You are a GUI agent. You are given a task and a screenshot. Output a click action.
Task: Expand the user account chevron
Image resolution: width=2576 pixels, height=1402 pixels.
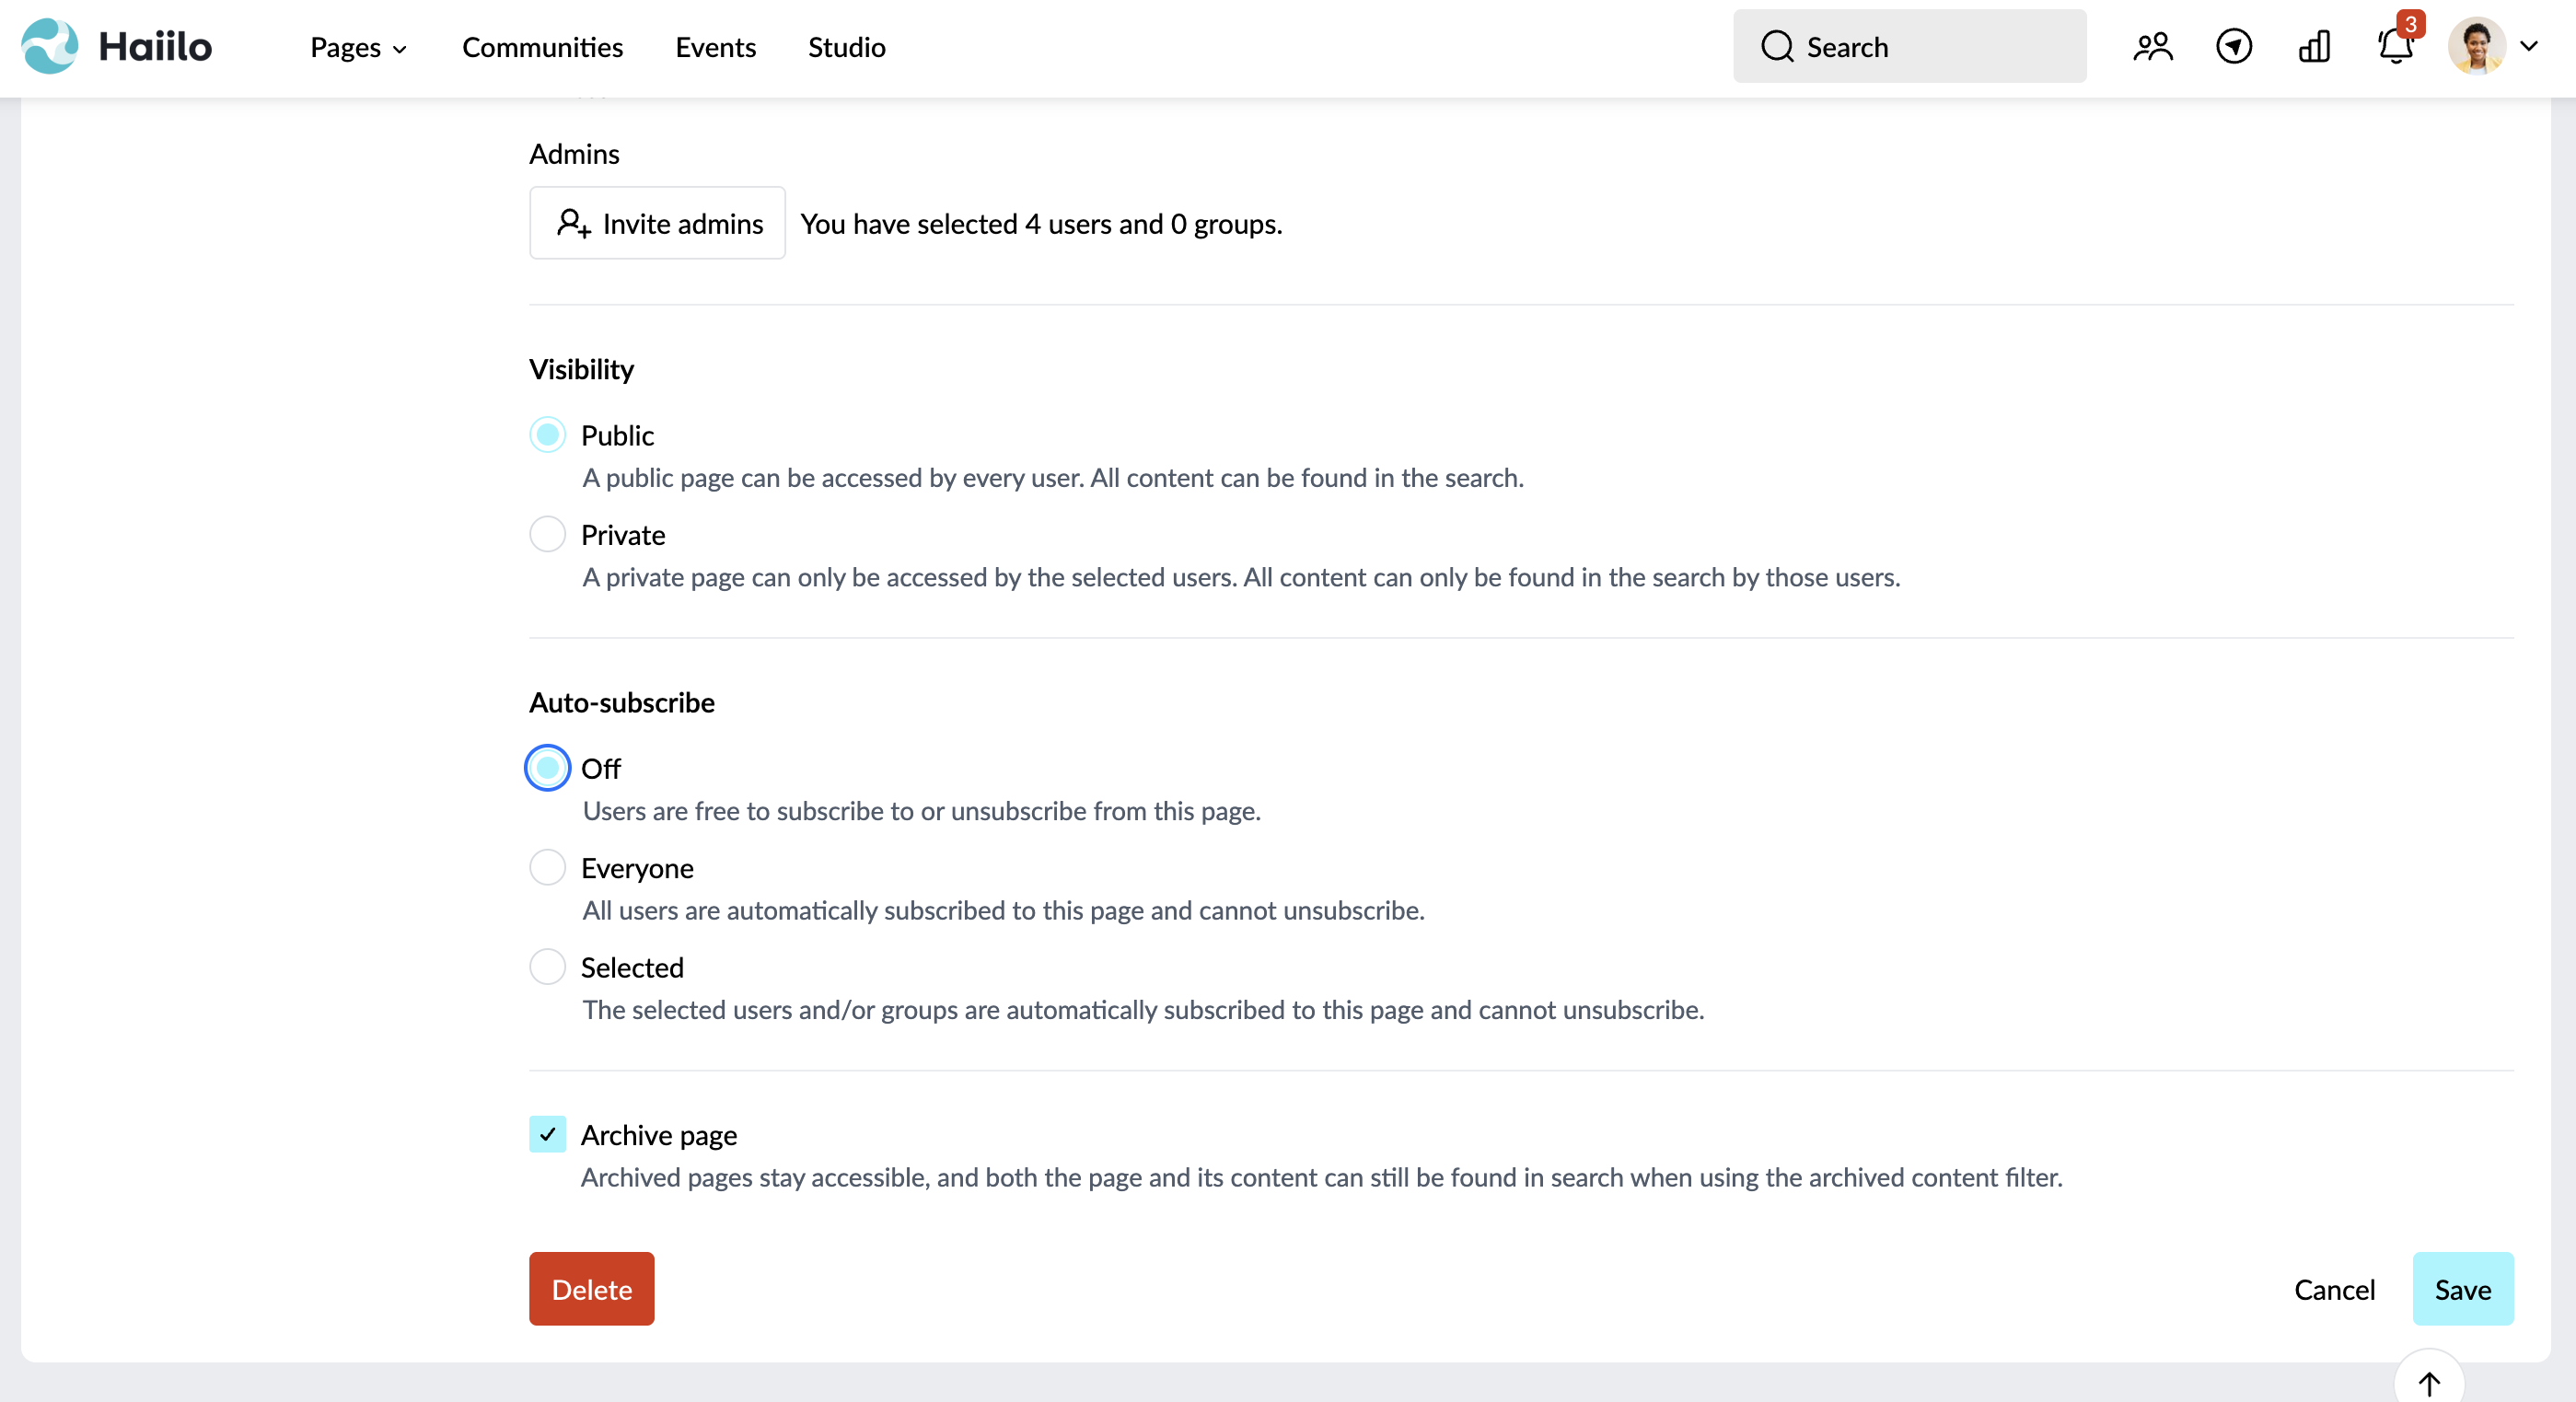point(2529,46)
